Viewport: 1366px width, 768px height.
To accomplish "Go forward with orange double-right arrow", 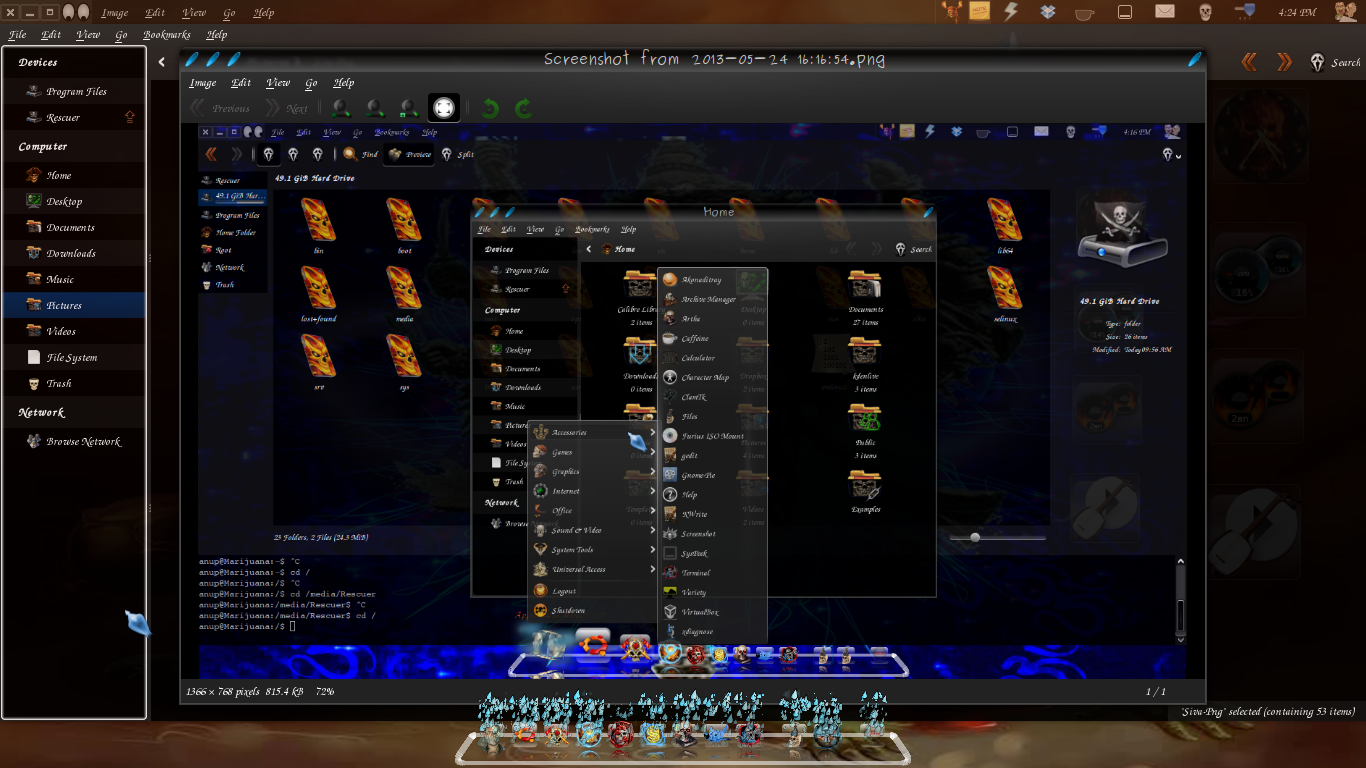I will pos(1284,62).
